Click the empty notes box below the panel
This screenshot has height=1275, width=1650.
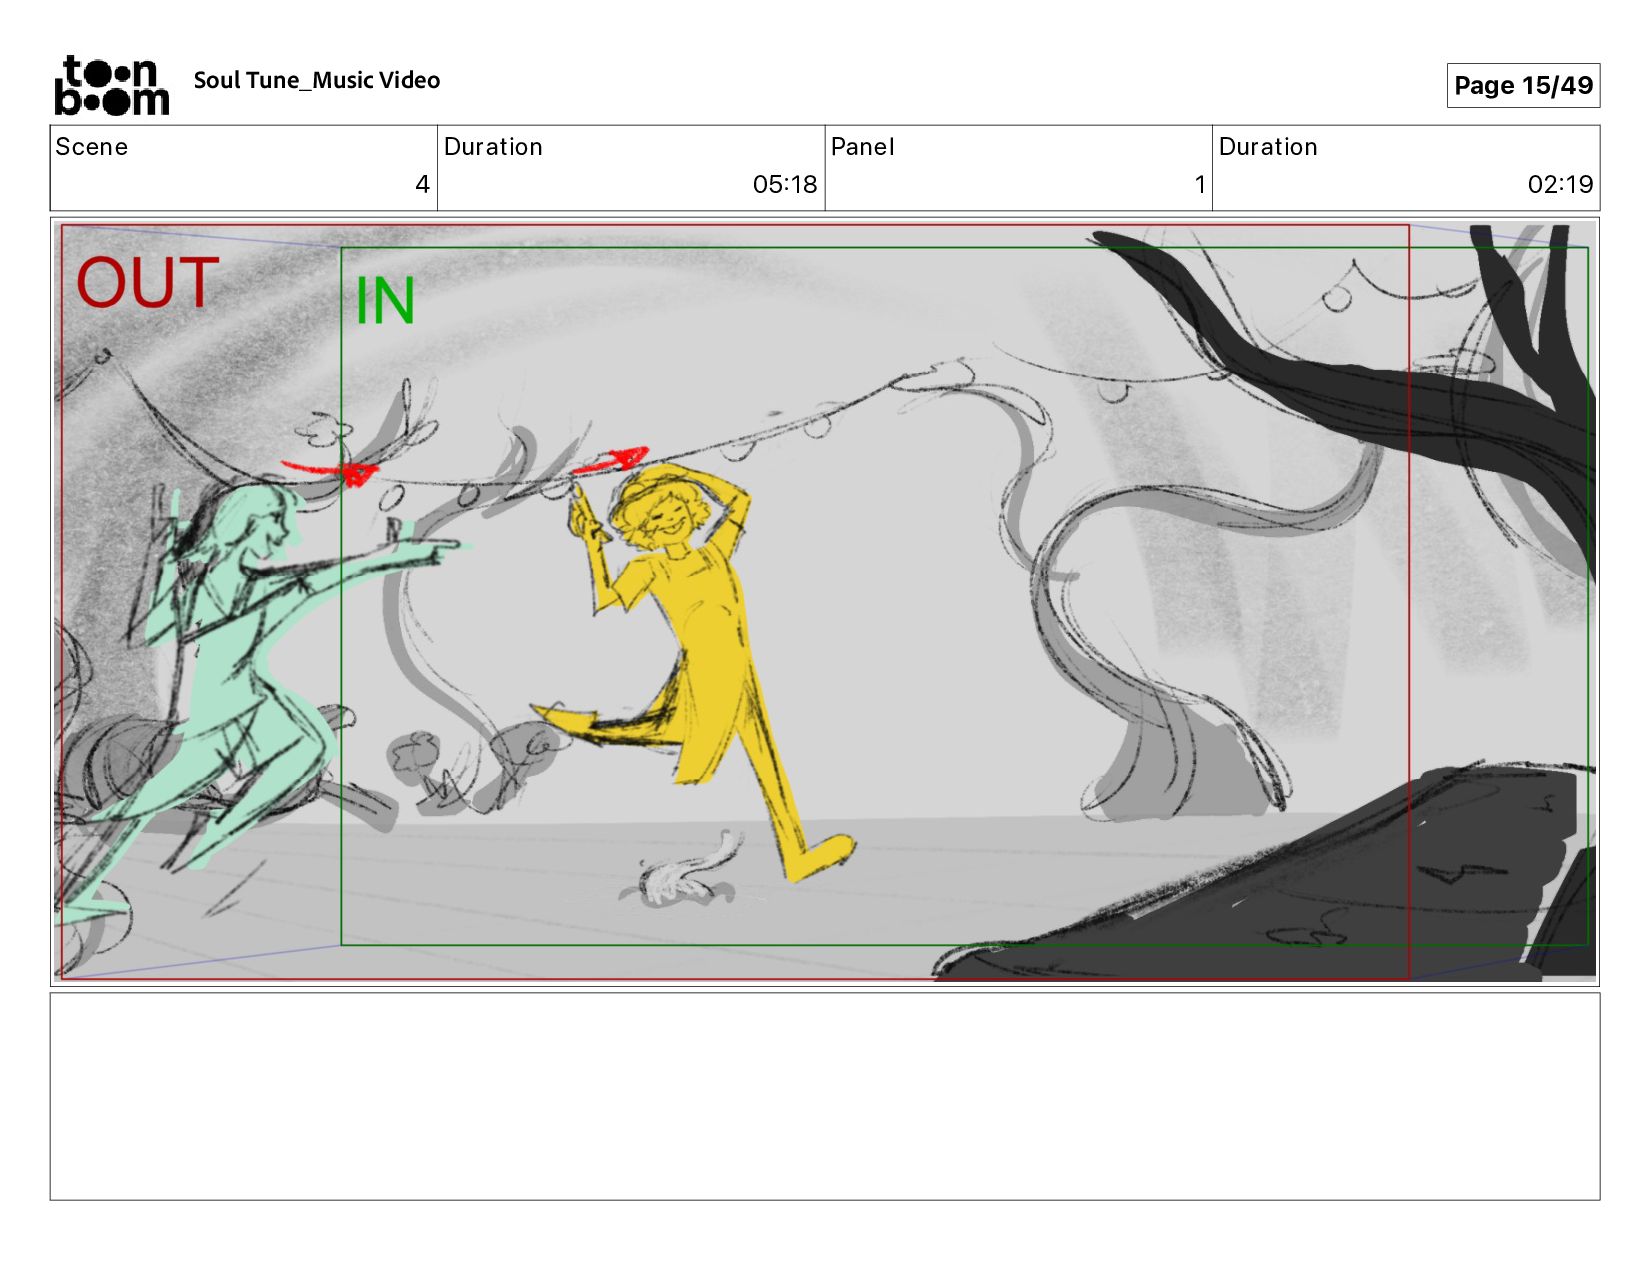pyautogui.click(x=825, y=1096)
